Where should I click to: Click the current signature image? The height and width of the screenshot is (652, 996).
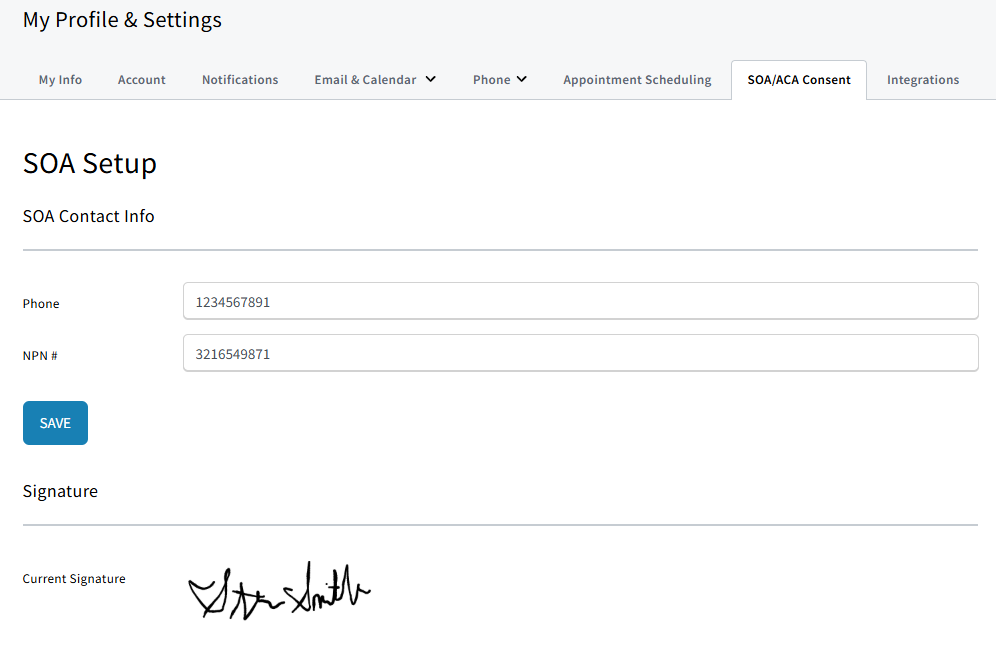pos(279,591)
